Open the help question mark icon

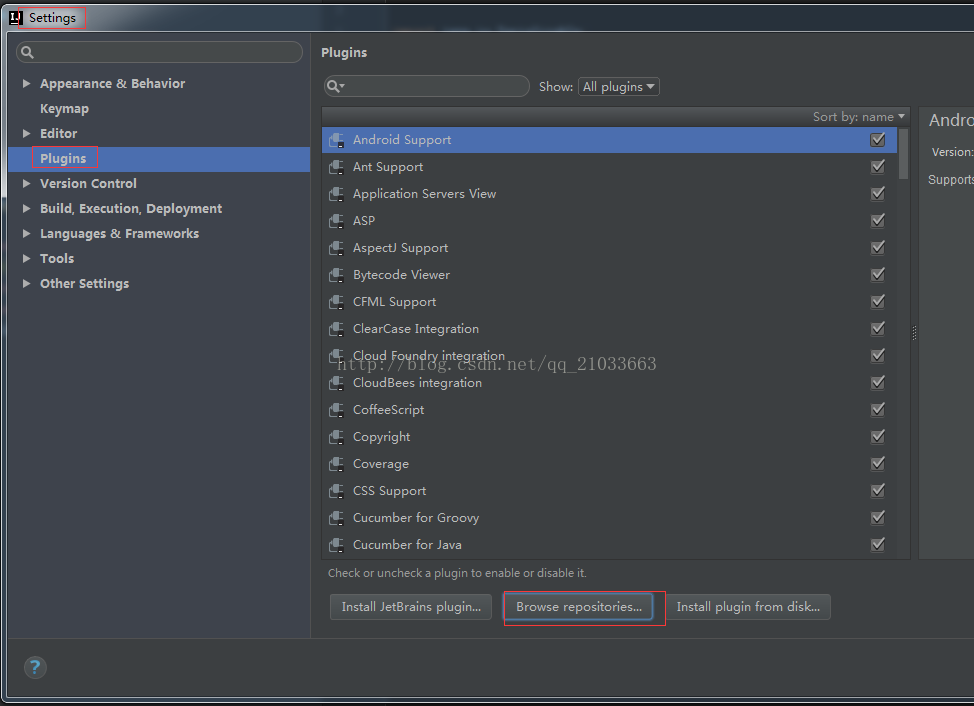tap(35, 668)
